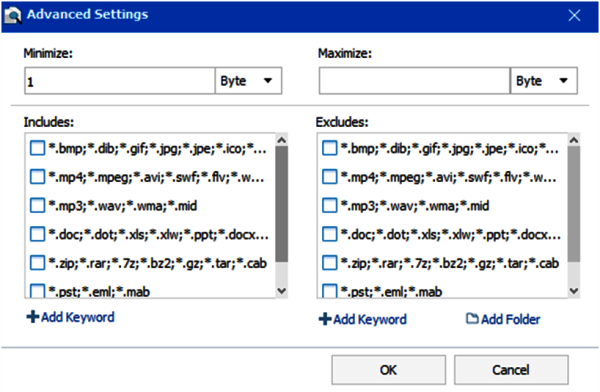Click the empty Maximize size input field

tap(414, 81)
